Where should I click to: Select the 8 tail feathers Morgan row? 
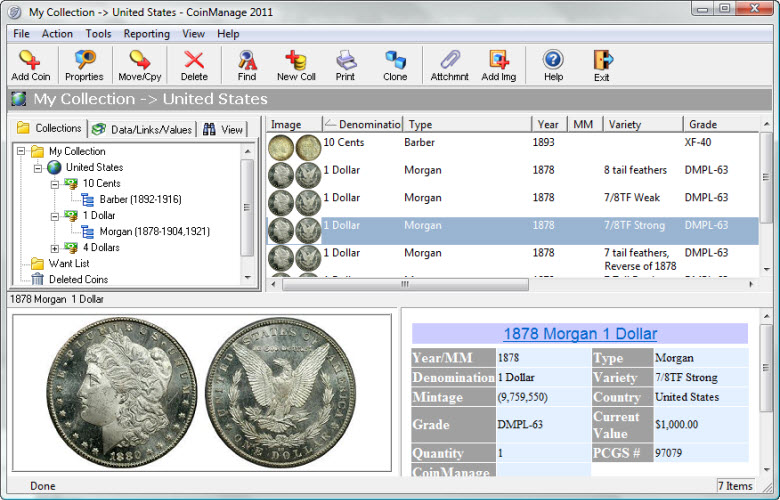[512, 175]
